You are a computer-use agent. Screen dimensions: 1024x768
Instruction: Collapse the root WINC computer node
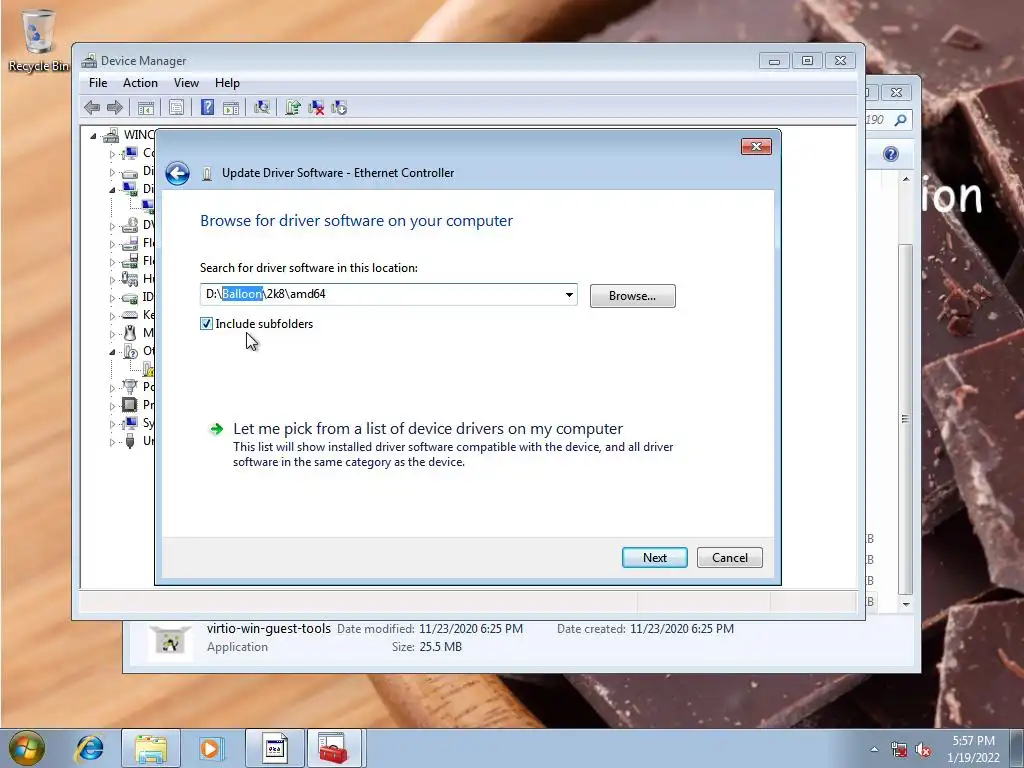click(x=93, y=136)
